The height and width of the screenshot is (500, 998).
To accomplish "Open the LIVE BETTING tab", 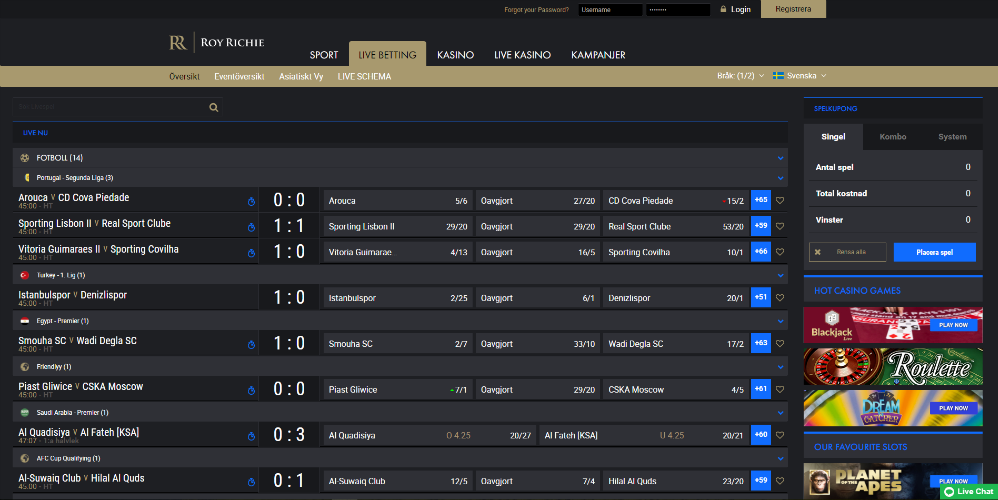I will [387, 55].
